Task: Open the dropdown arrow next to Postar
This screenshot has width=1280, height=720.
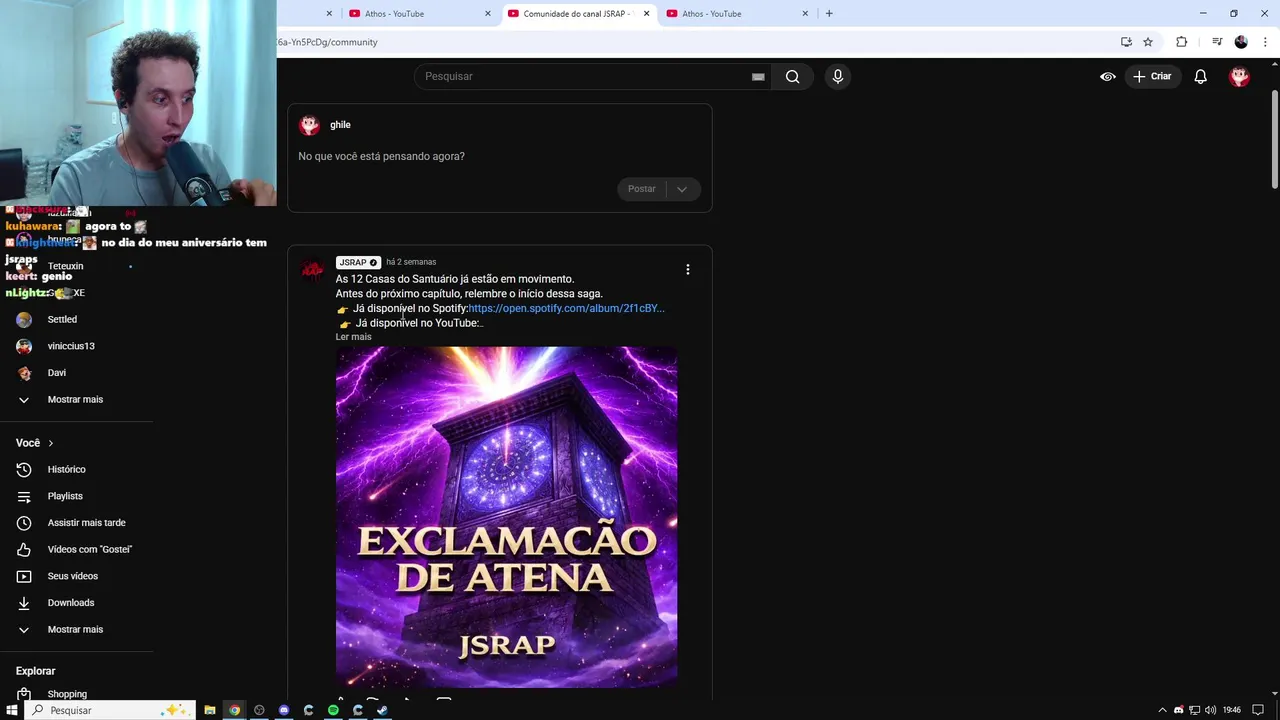Action: coord(682,189)
